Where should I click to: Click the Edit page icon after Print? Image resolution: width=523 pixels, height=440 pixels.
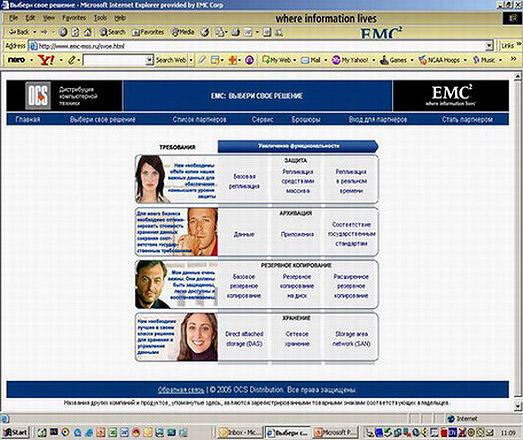(x=248, y=32)
